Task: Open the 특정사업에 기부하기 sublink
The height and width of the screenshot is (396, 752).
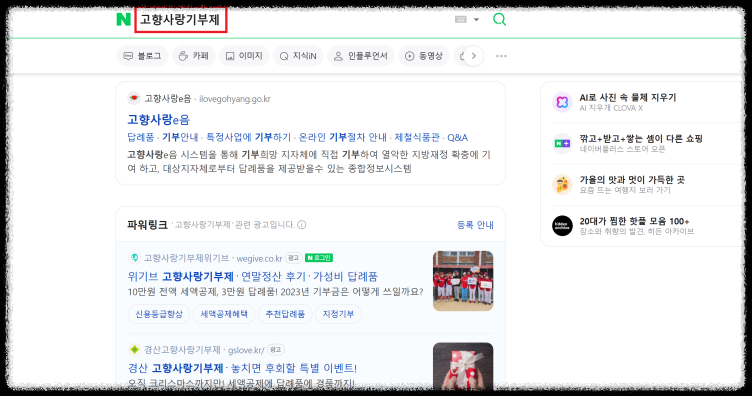Action: tap(248, 138)
